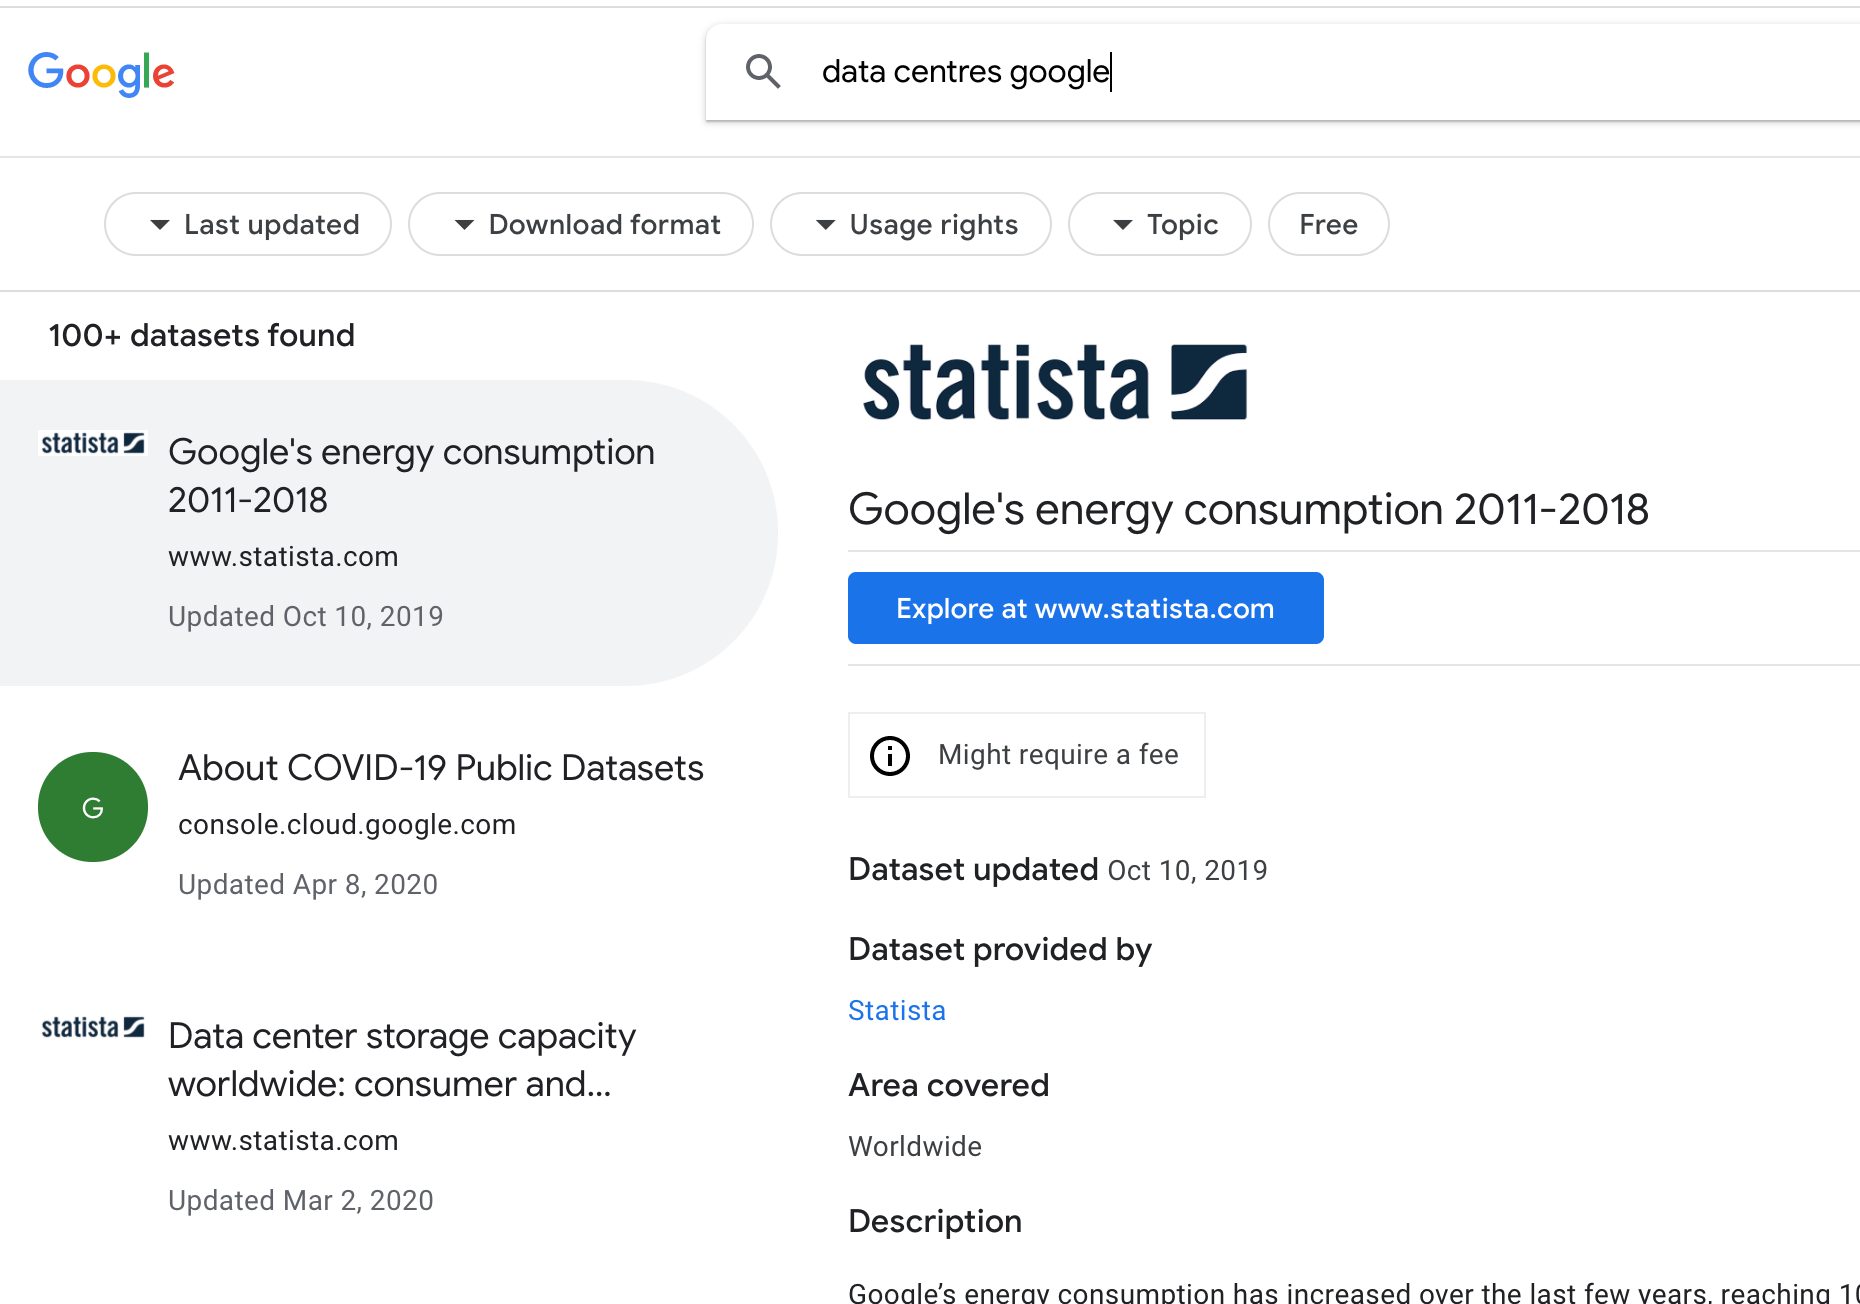Click the Area covered heading

949,1085
